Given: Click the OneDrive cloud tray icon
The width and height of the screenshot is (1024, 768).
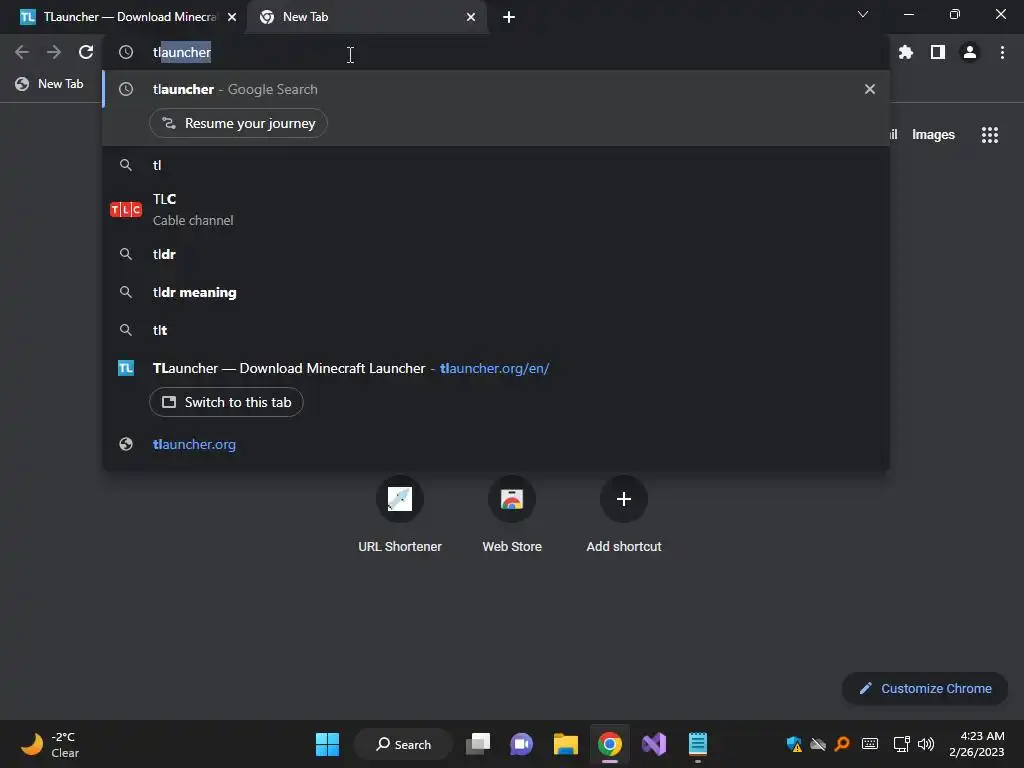Looking at the screenshot, I should (818, 744).
